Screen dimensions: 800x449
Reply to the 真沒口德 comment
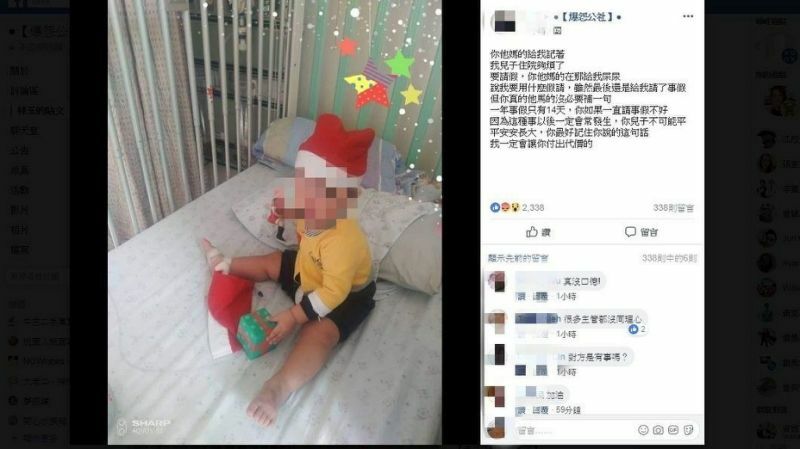[540, 296]
